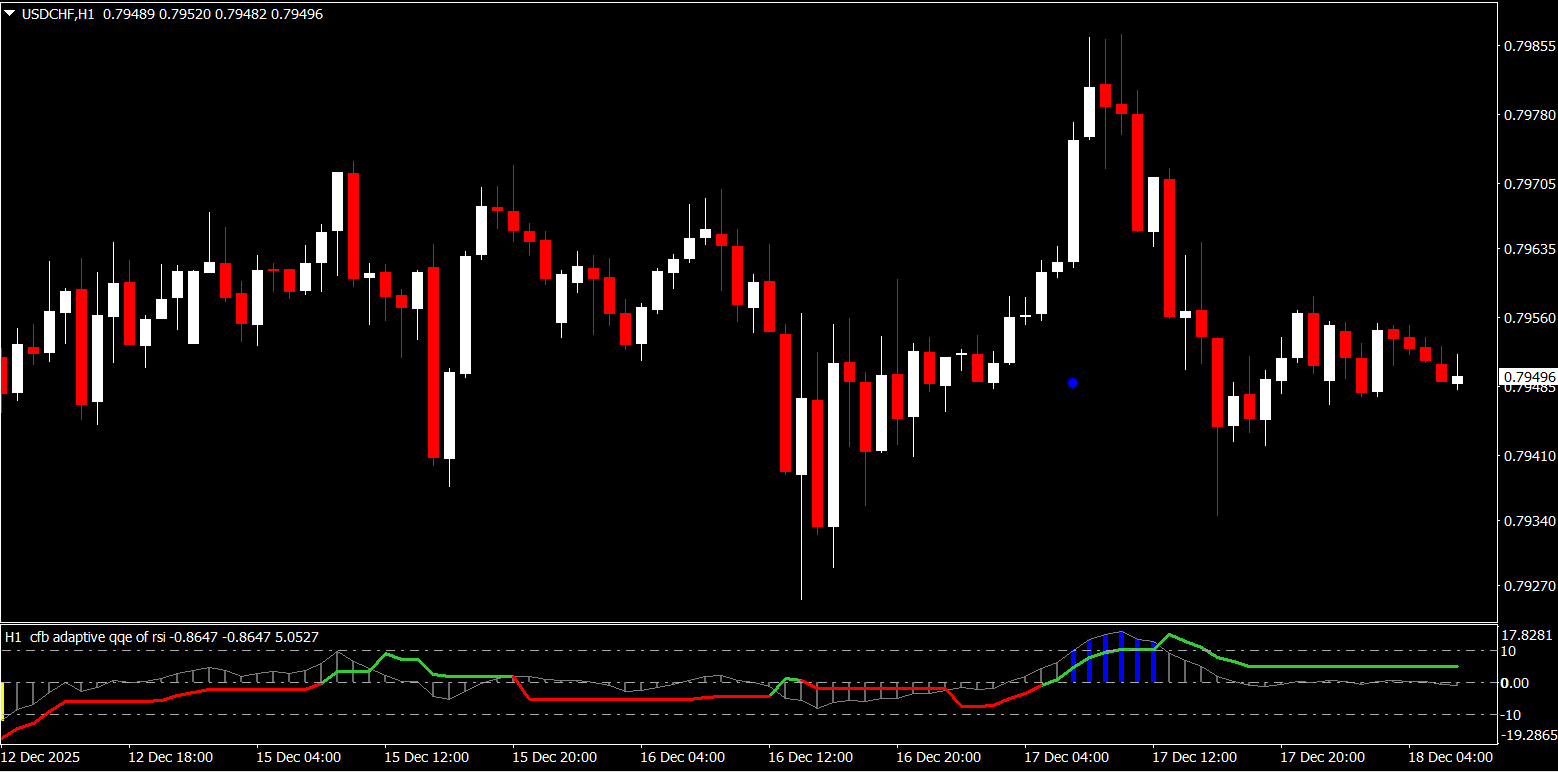The height and width of the screenshot is (772, 1558).
Task: Click the 16 Dec 12:00 time label
Action: 810,757
